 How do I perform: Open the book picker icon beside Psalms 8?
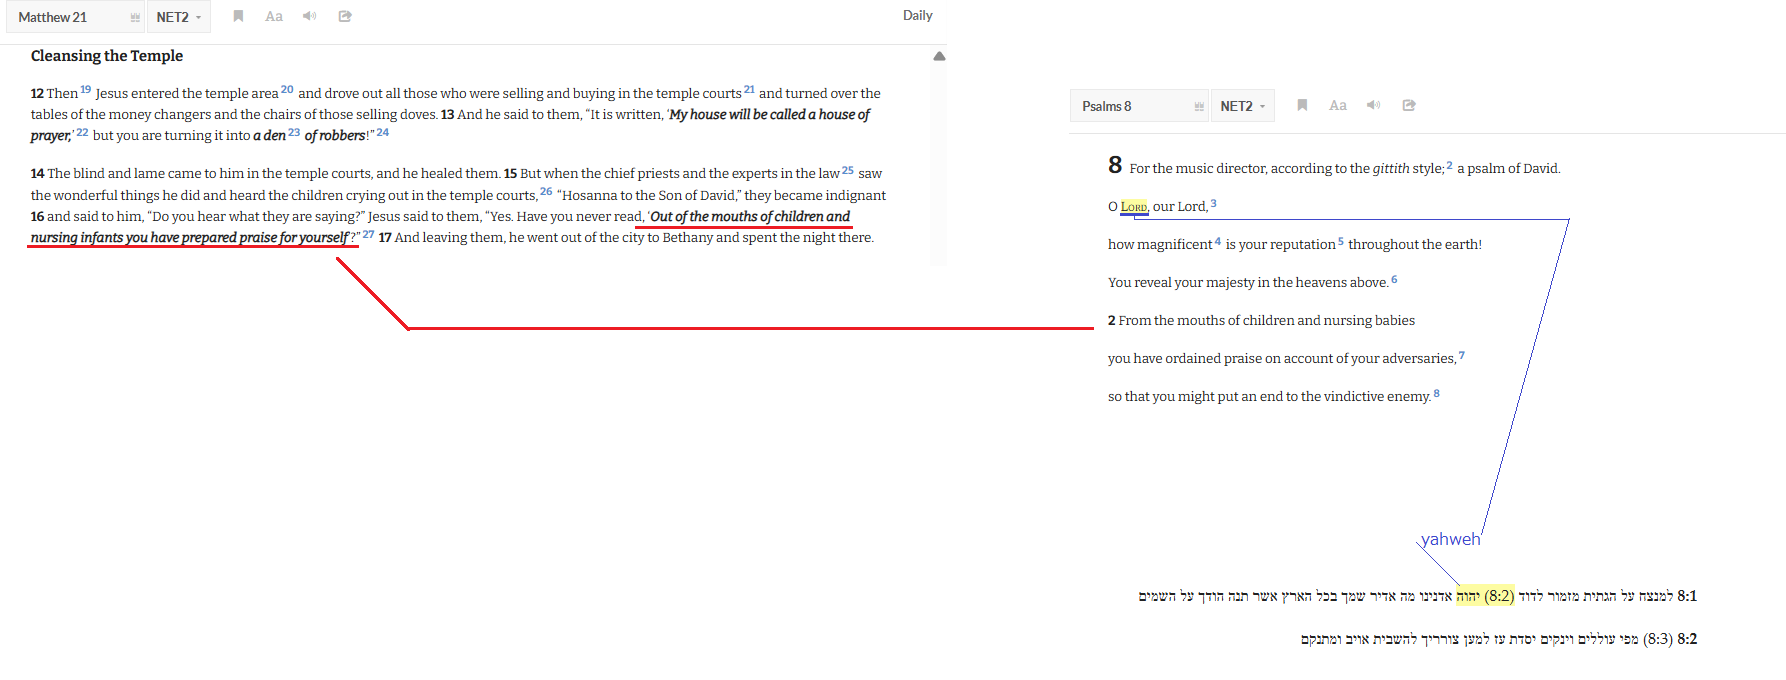(x=1199, y=106)
